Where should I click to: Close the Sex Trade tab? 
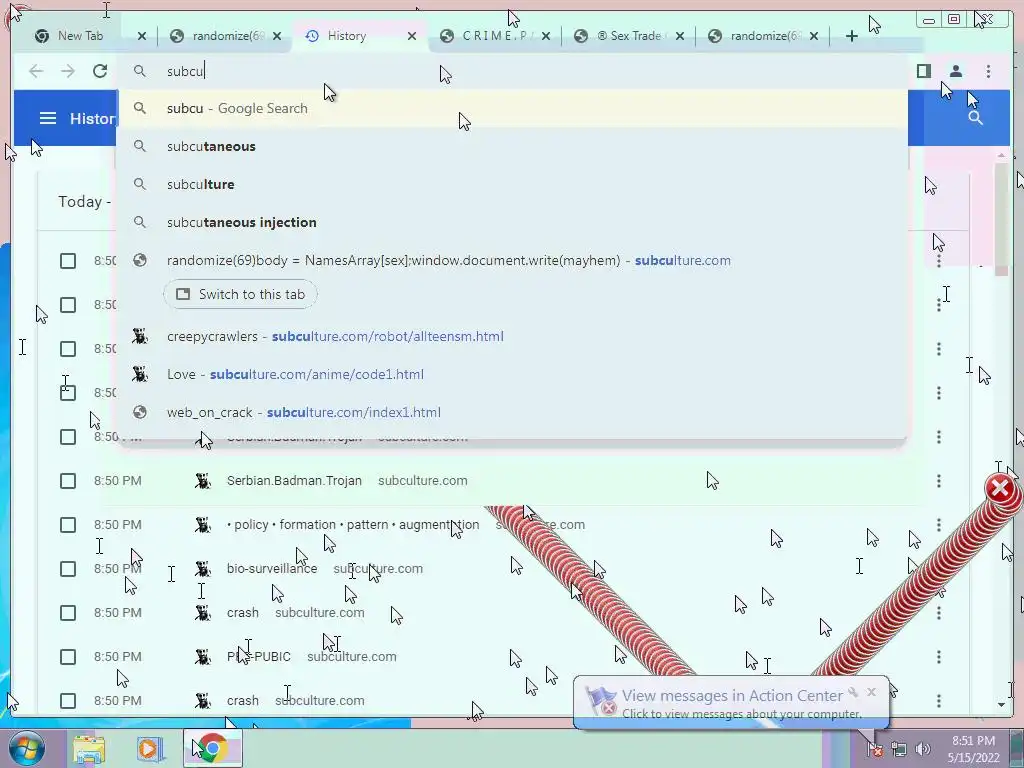tap(680, 36)
